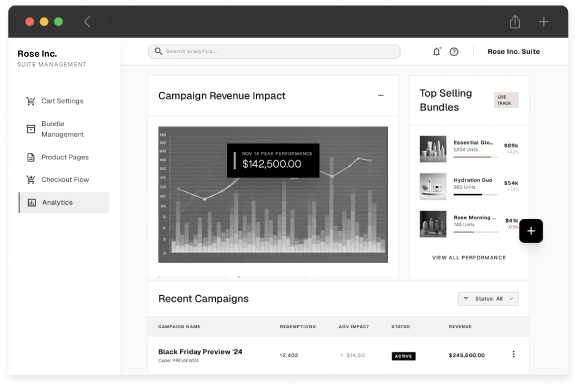This screenshot has height=388, width=579.
Task: Click the browser share icon
Action: [515, 22]
